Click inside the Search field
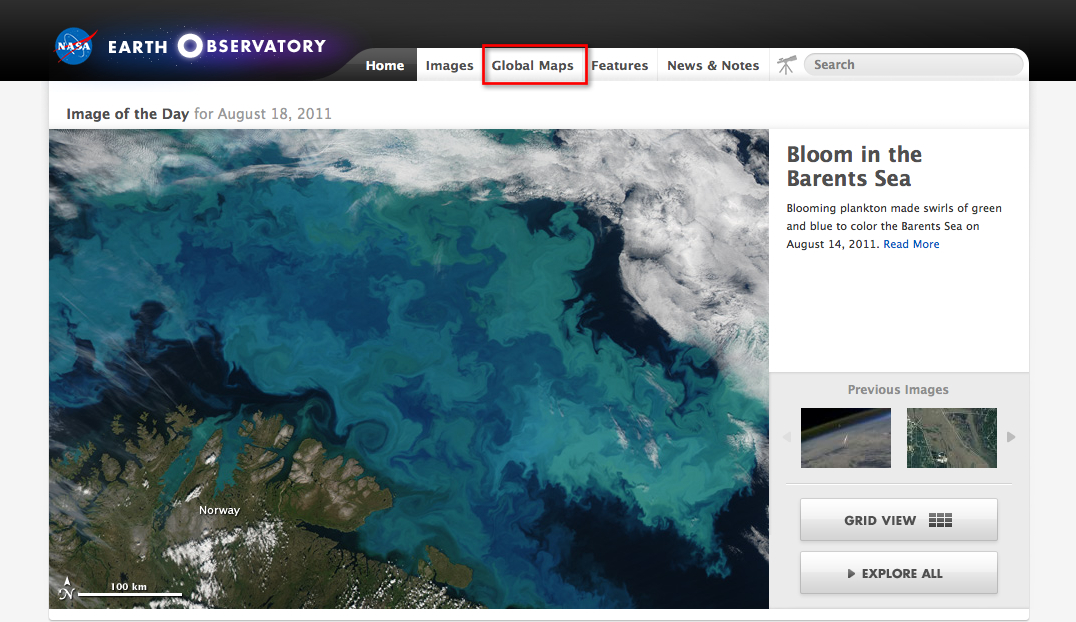The height and width of the screenshot is (622, 1076). 912,64
